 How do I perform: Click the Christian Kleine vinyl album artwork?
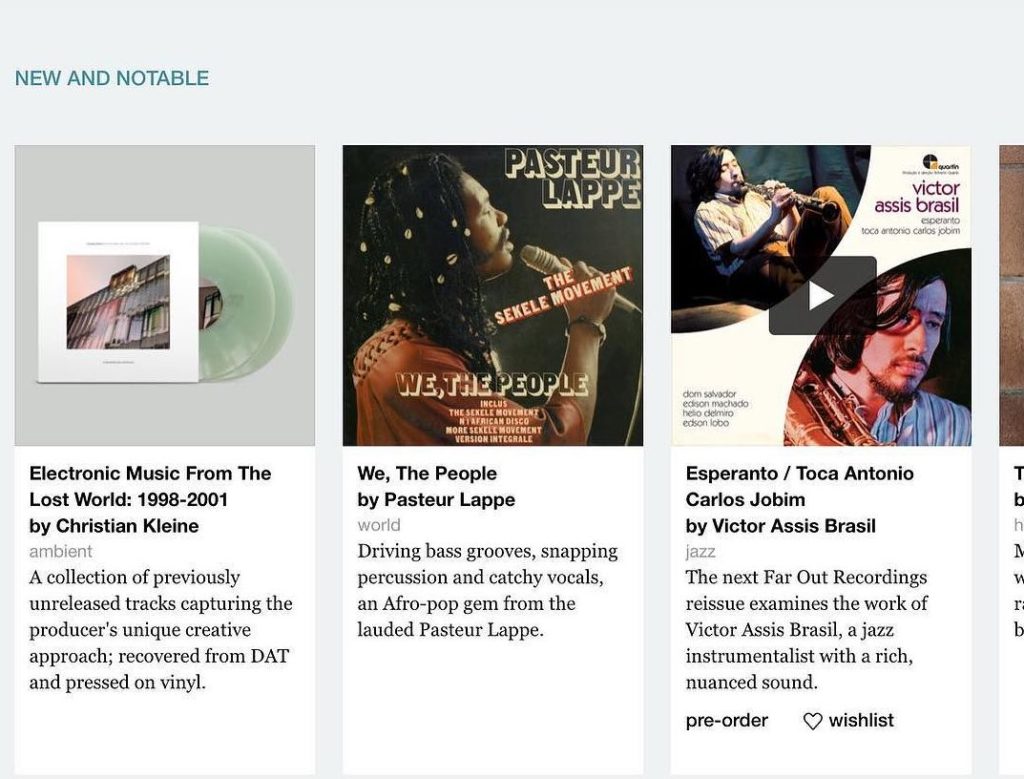click(x=164, y=294)
